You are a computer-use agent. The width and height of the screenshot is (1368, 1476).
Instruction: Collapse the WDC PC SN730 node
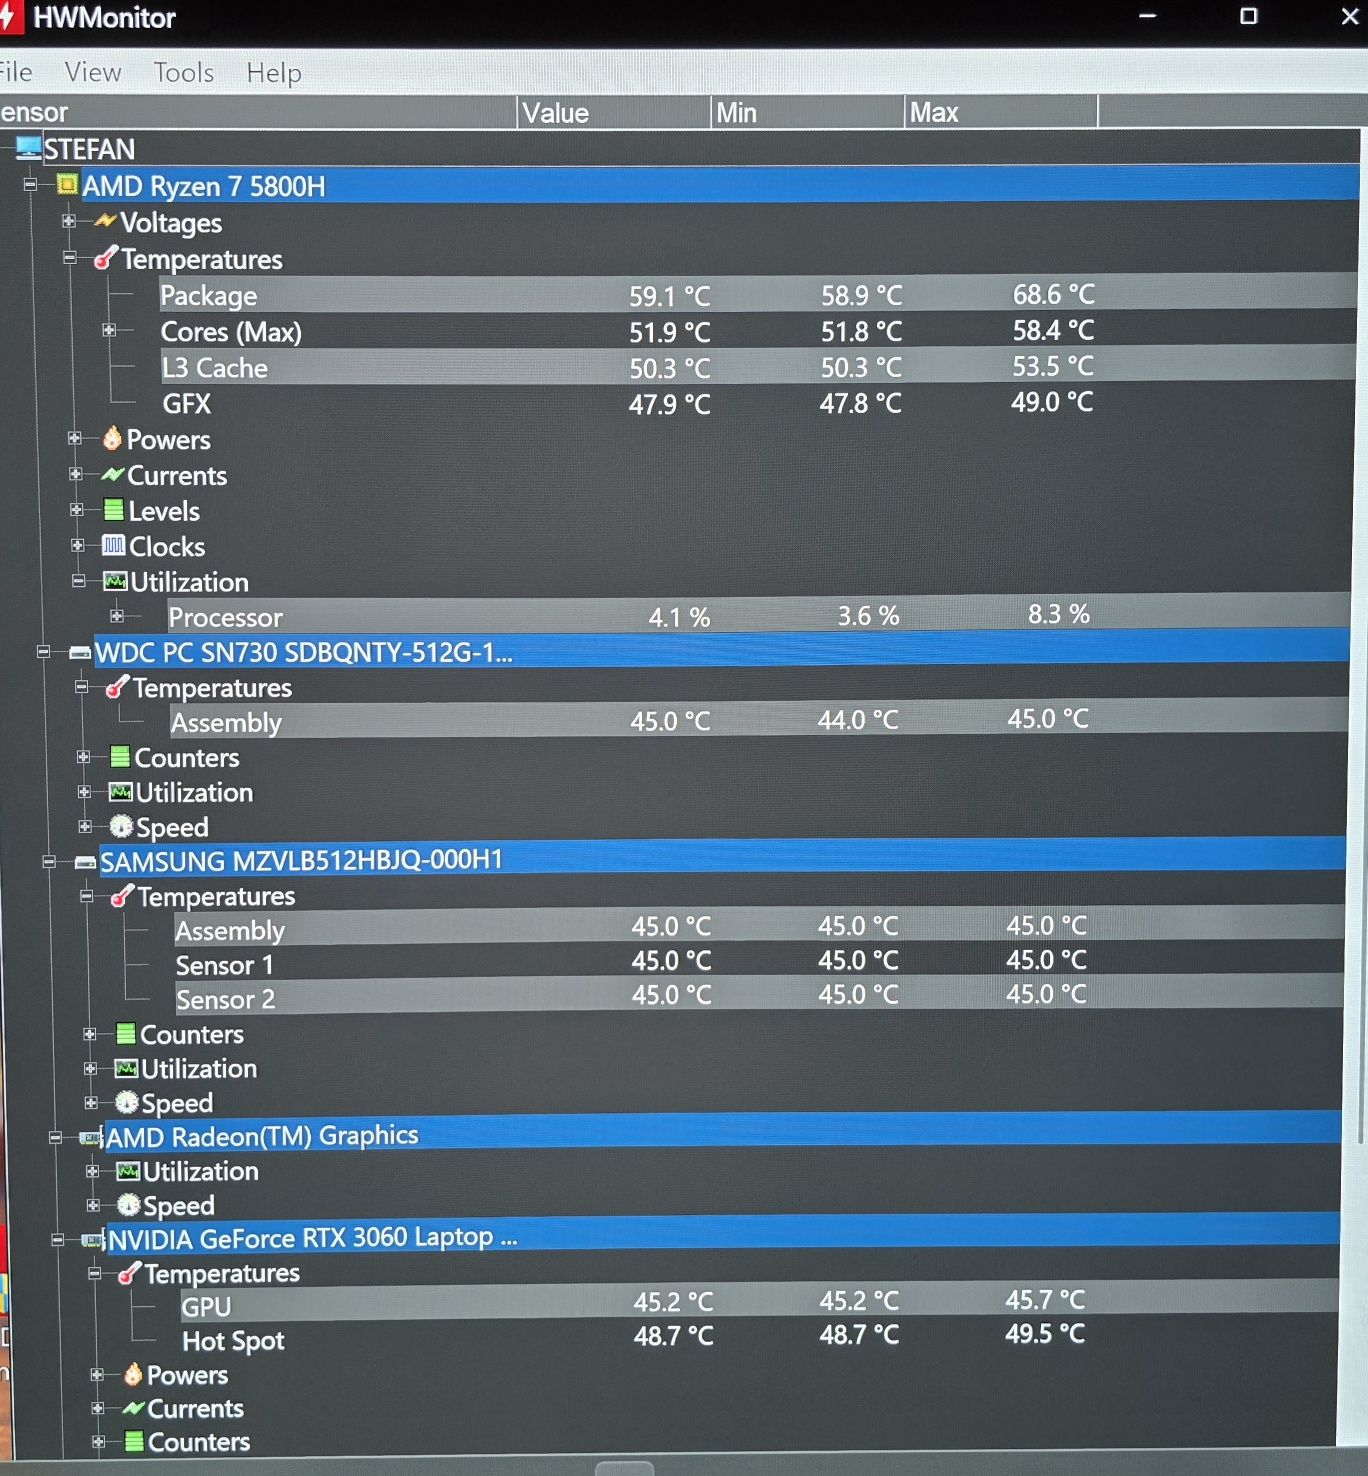43,652
